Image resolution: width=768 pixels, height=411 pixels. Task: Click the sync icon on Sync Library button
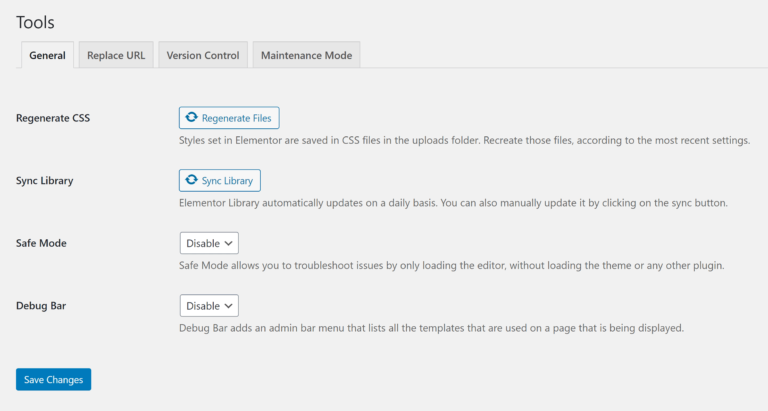[192, 180]
